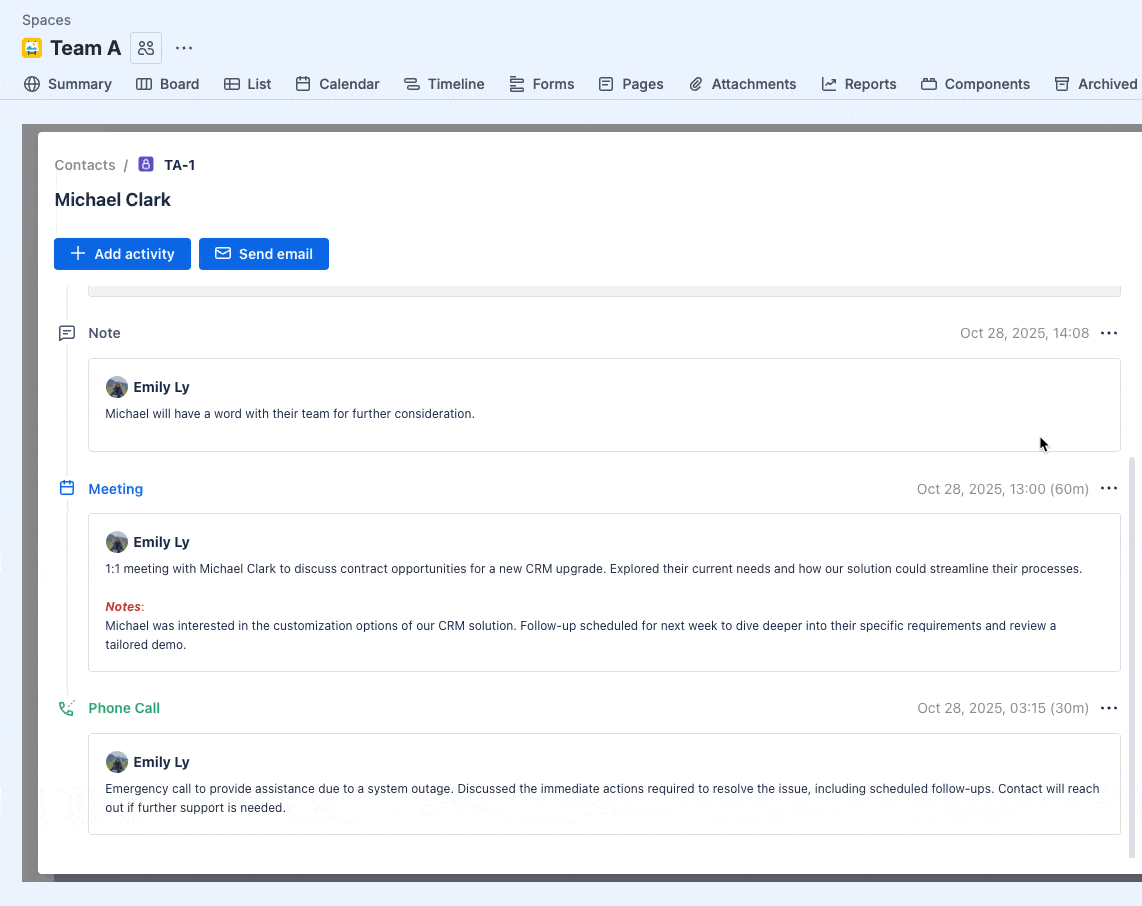Viewport: 1142px width, 906px height.
Task: Click Emily Ly's avatar in Phone Call entry
Action: click(117, 762)
